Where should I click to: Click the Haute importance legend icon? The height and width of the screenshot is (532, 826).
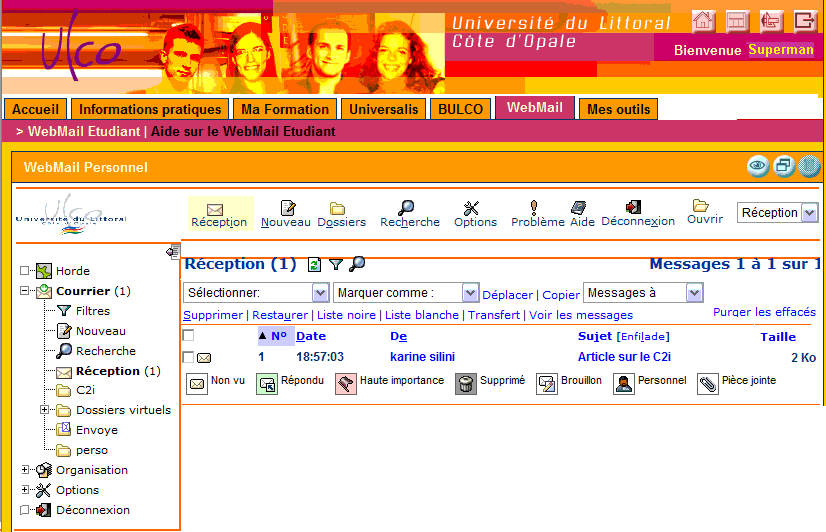pos(346,384)
